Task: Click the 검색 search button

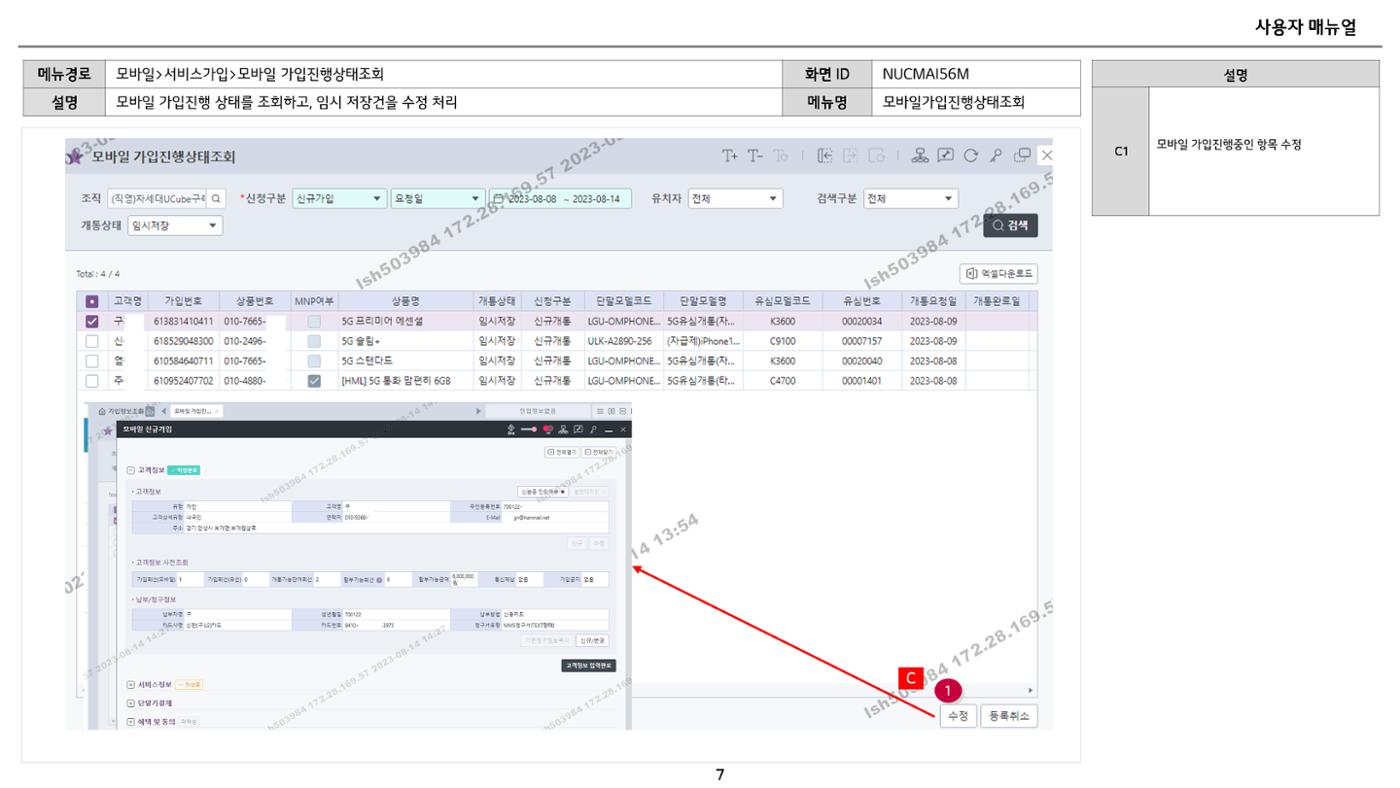Action: pyautogui.click(x=1010, y=225)
